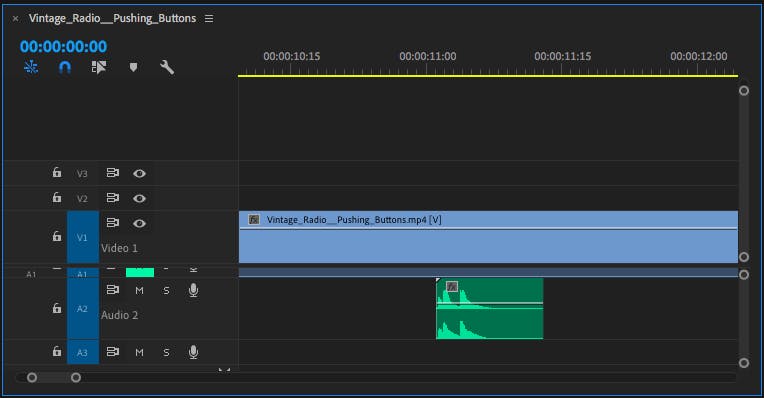Toggle lock on track V1

[57, 236]
